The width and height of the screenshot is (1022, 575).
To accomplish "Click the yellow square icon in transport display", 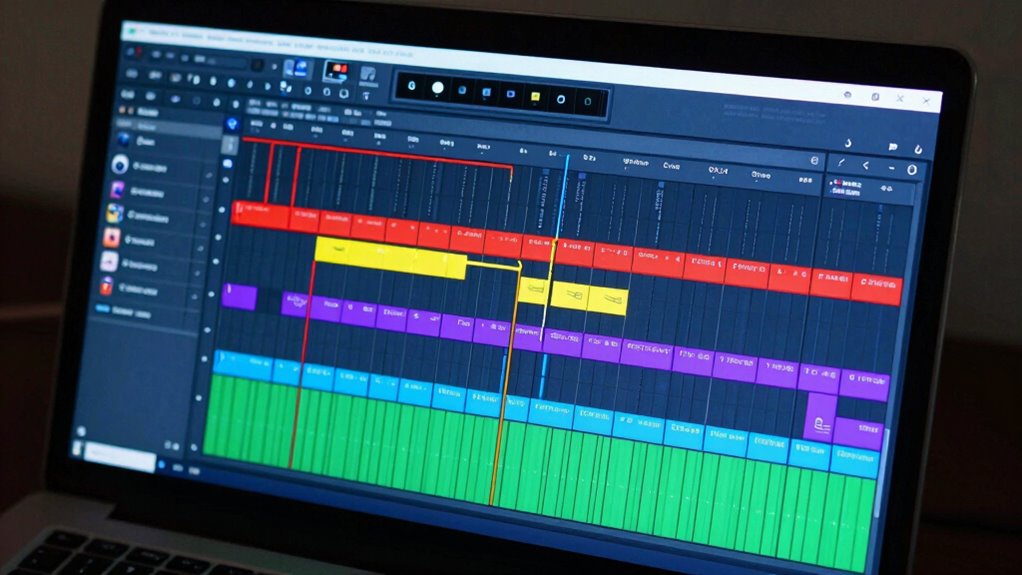I will tap(535, 97).
